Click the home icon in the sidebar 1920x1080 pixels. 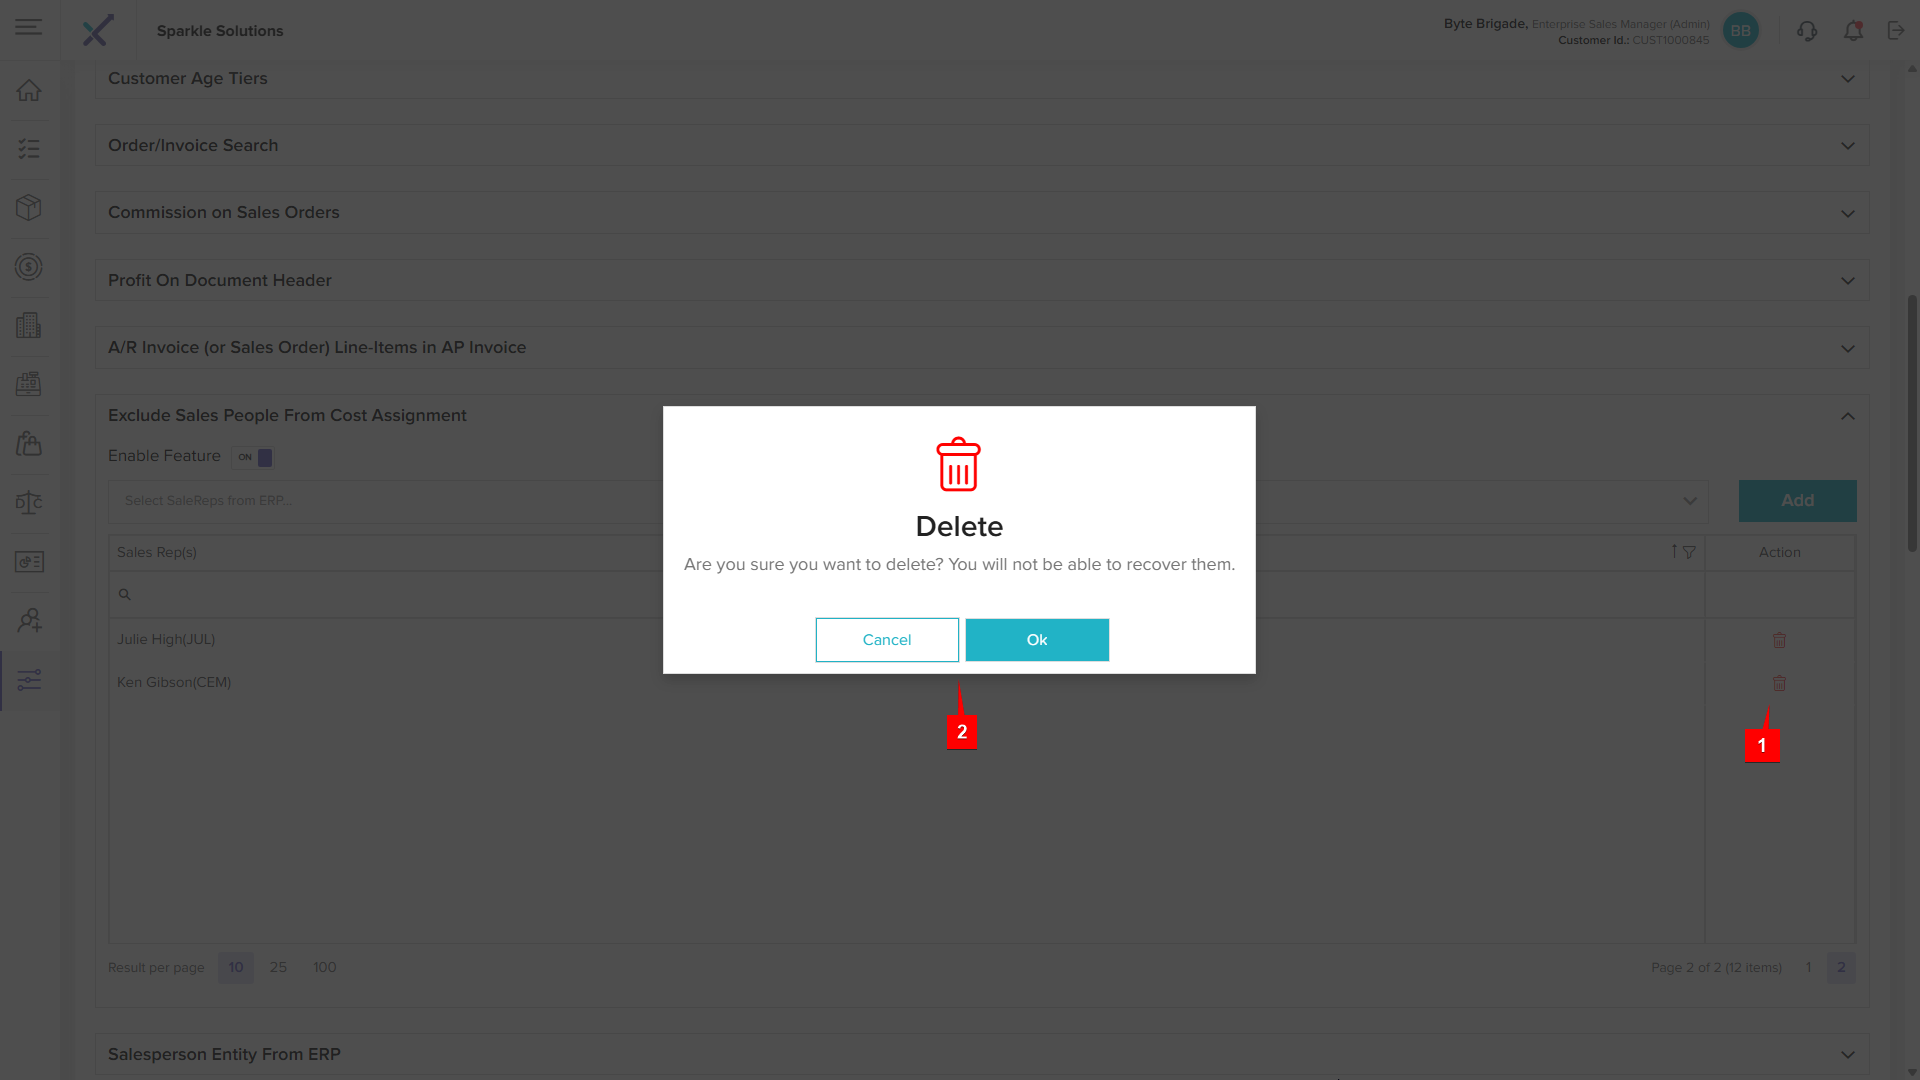pyautogui.click(x=29, y=90)
